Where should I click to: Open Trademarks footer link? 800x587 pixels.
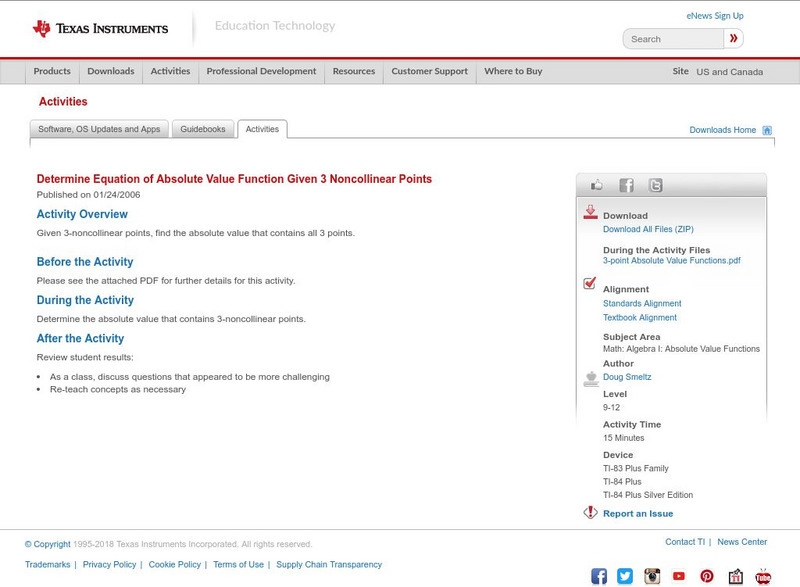(x=47, y=565)
